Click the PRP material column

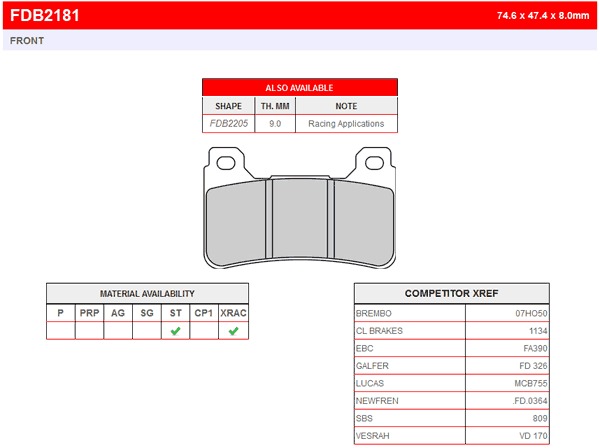(89, 313)
